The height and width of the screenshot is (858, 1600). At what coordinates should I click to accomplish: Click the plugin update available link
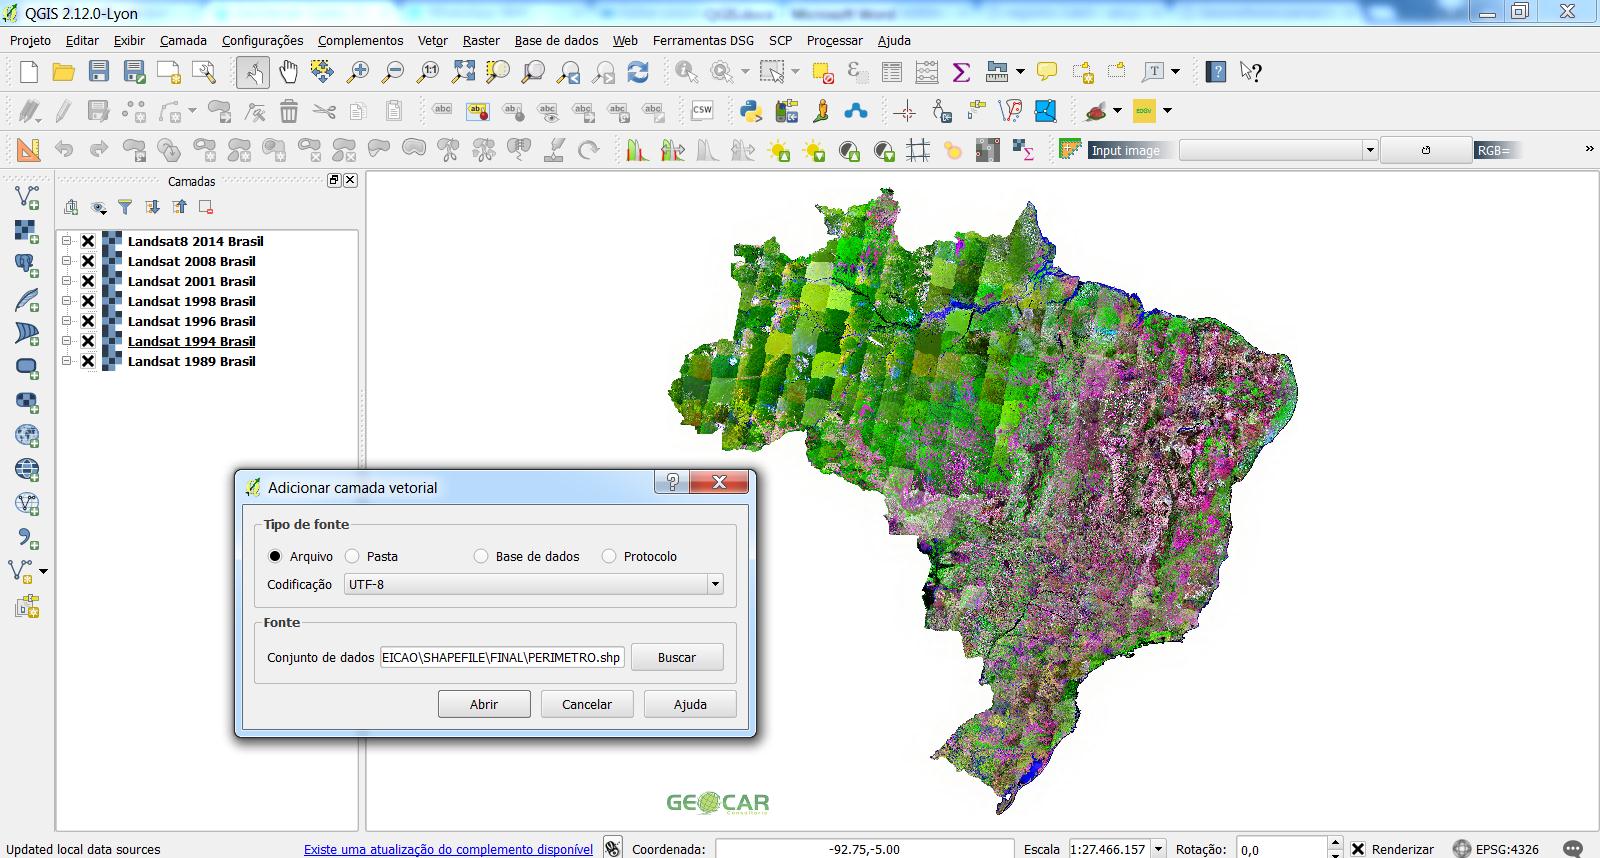(448, 849)
